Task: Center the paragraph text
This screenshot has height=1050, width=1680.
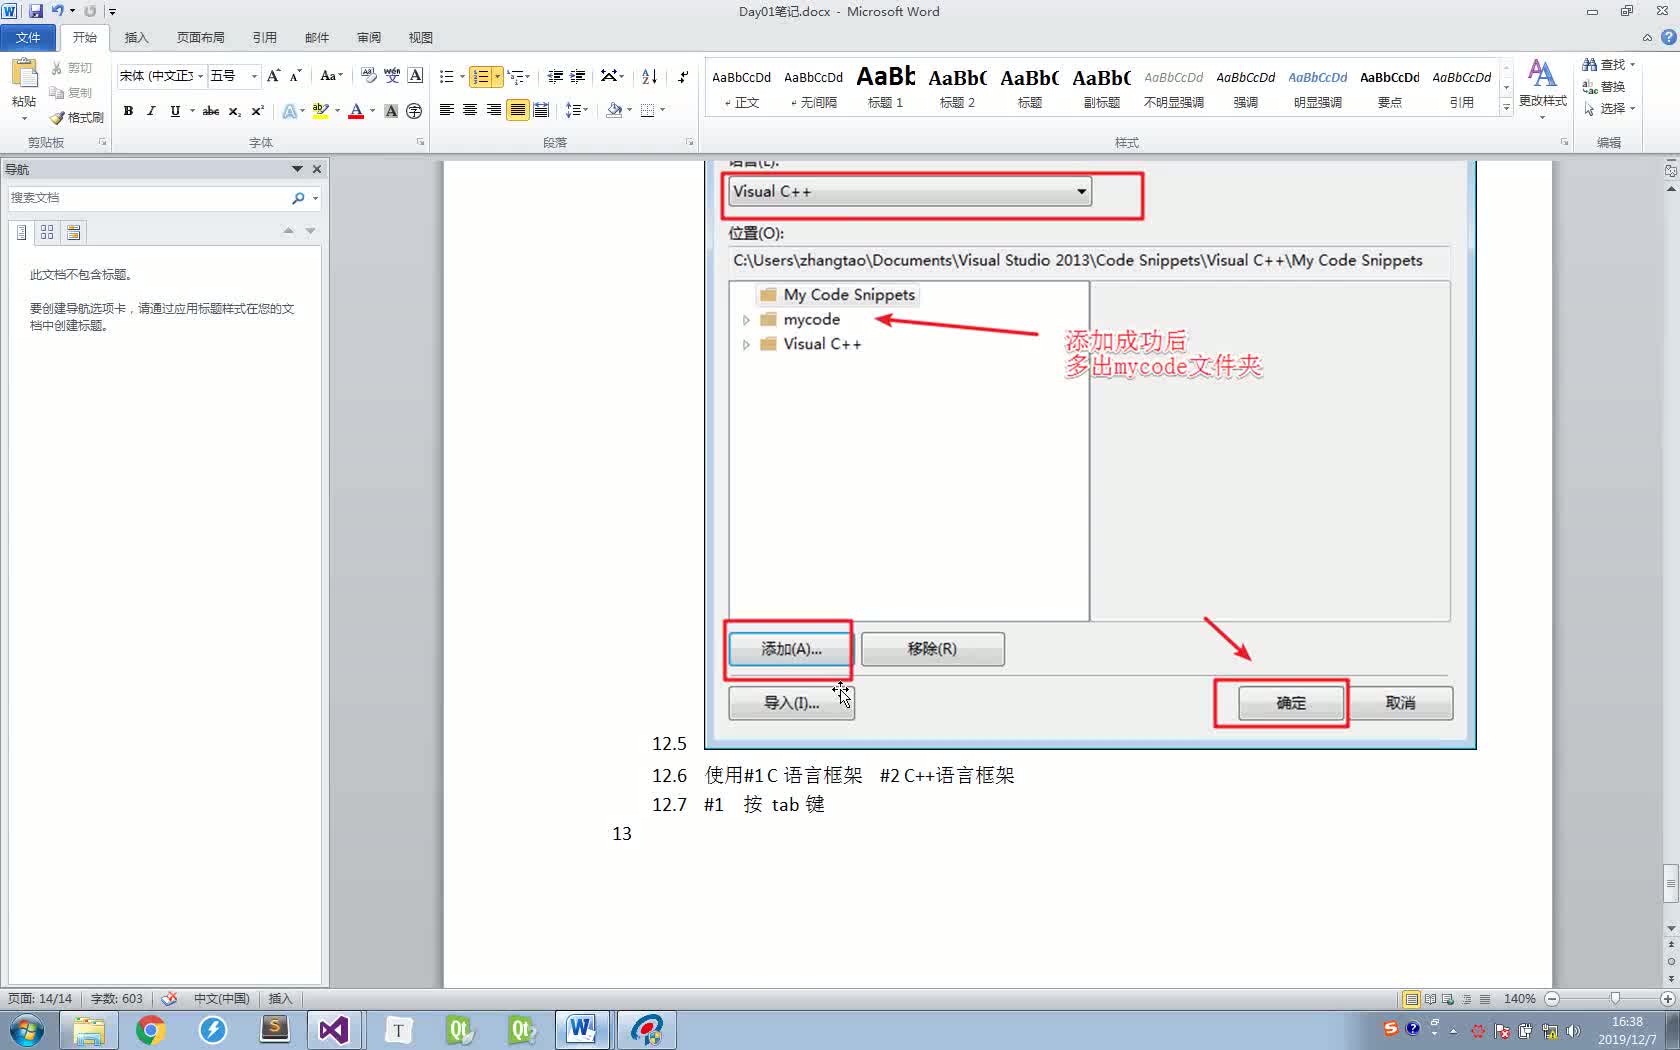Action: [x=470, y=110]
